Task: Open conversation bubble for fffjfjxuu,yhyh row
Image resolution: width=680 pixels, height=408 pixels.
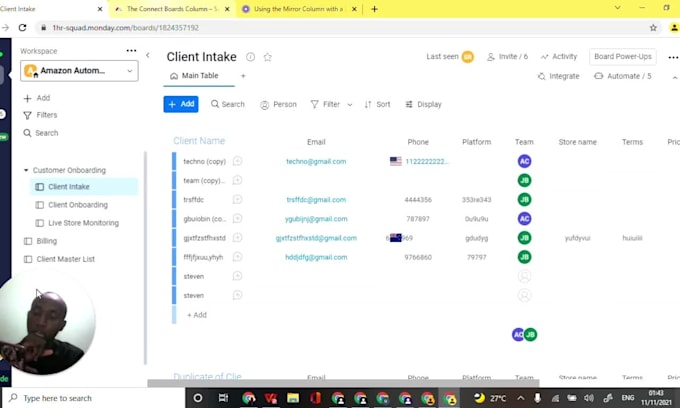Action: coord(237,257)
